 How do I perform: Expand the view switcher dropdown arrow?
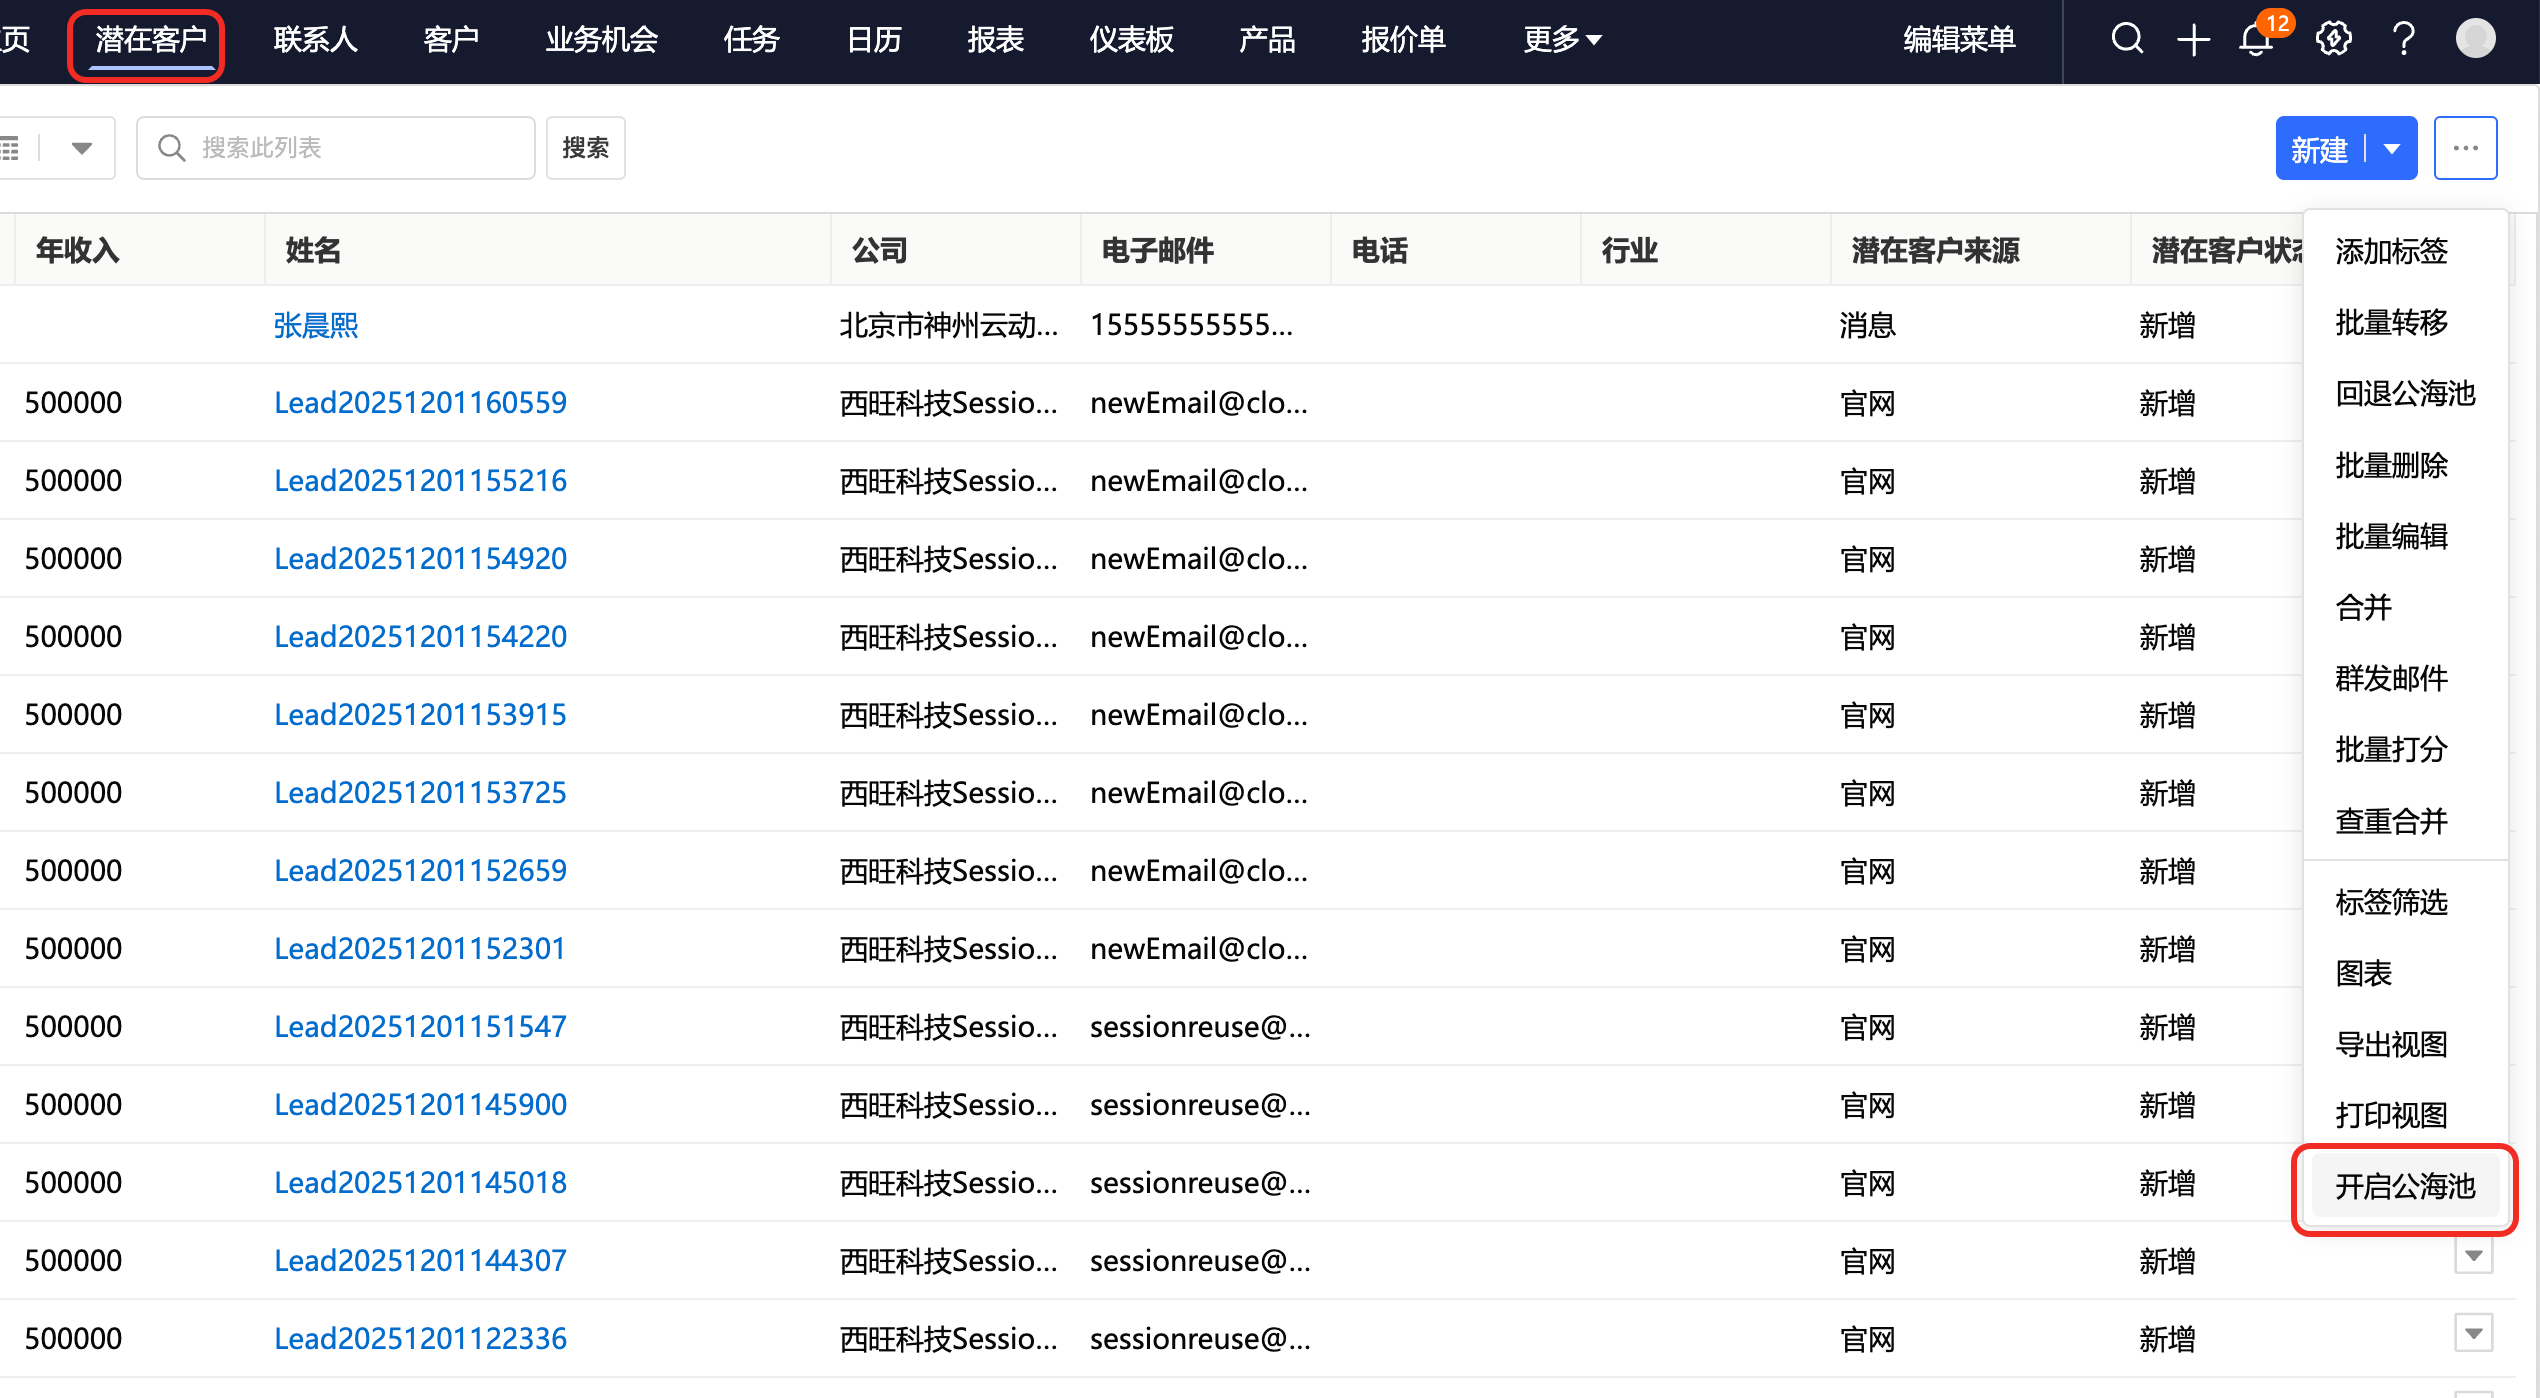pos(82,148)
